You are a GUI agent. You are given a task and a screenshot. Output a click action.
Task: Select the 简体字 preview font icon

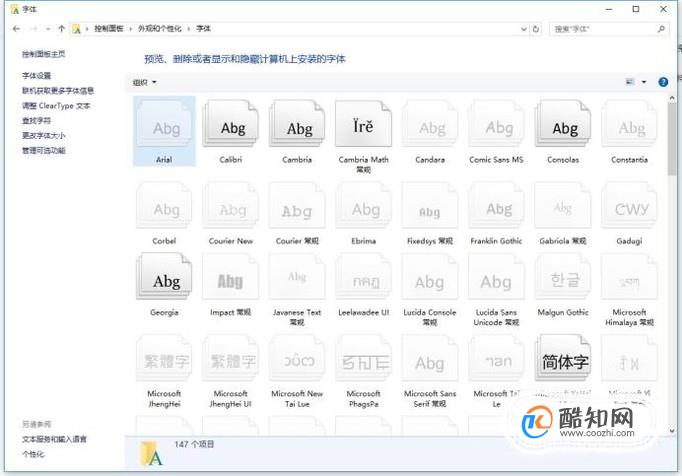click(563, 359)
